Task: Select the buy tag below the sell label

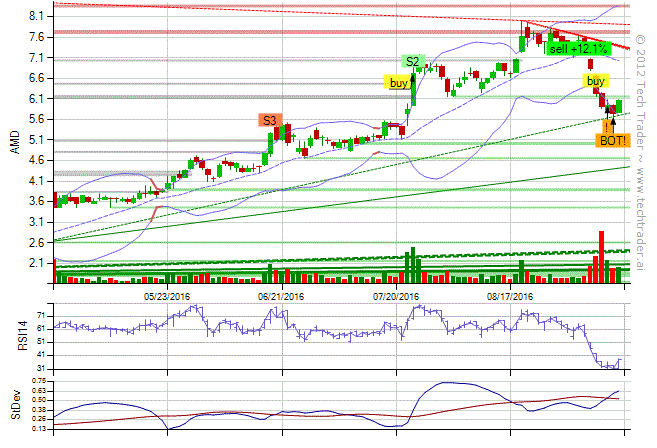Action: (596, 80)
